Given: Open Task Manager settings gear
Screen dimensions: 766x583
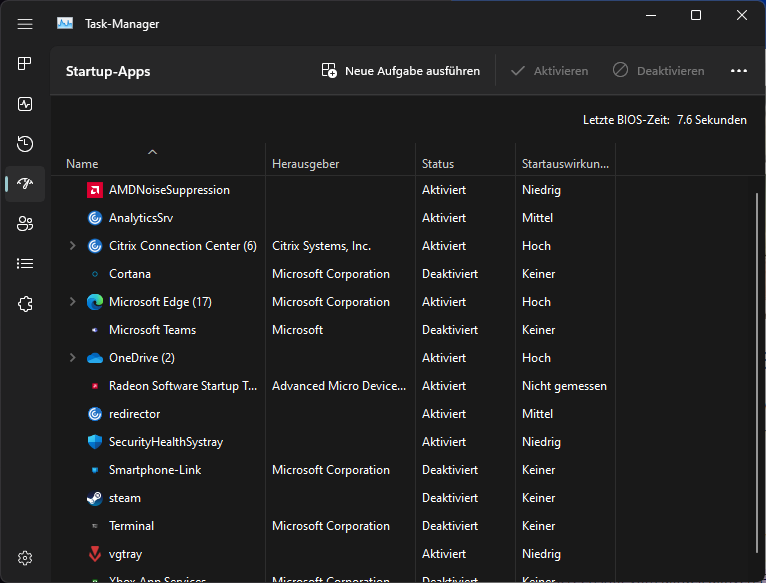Looking at the screenshot, I should point(25,558).
